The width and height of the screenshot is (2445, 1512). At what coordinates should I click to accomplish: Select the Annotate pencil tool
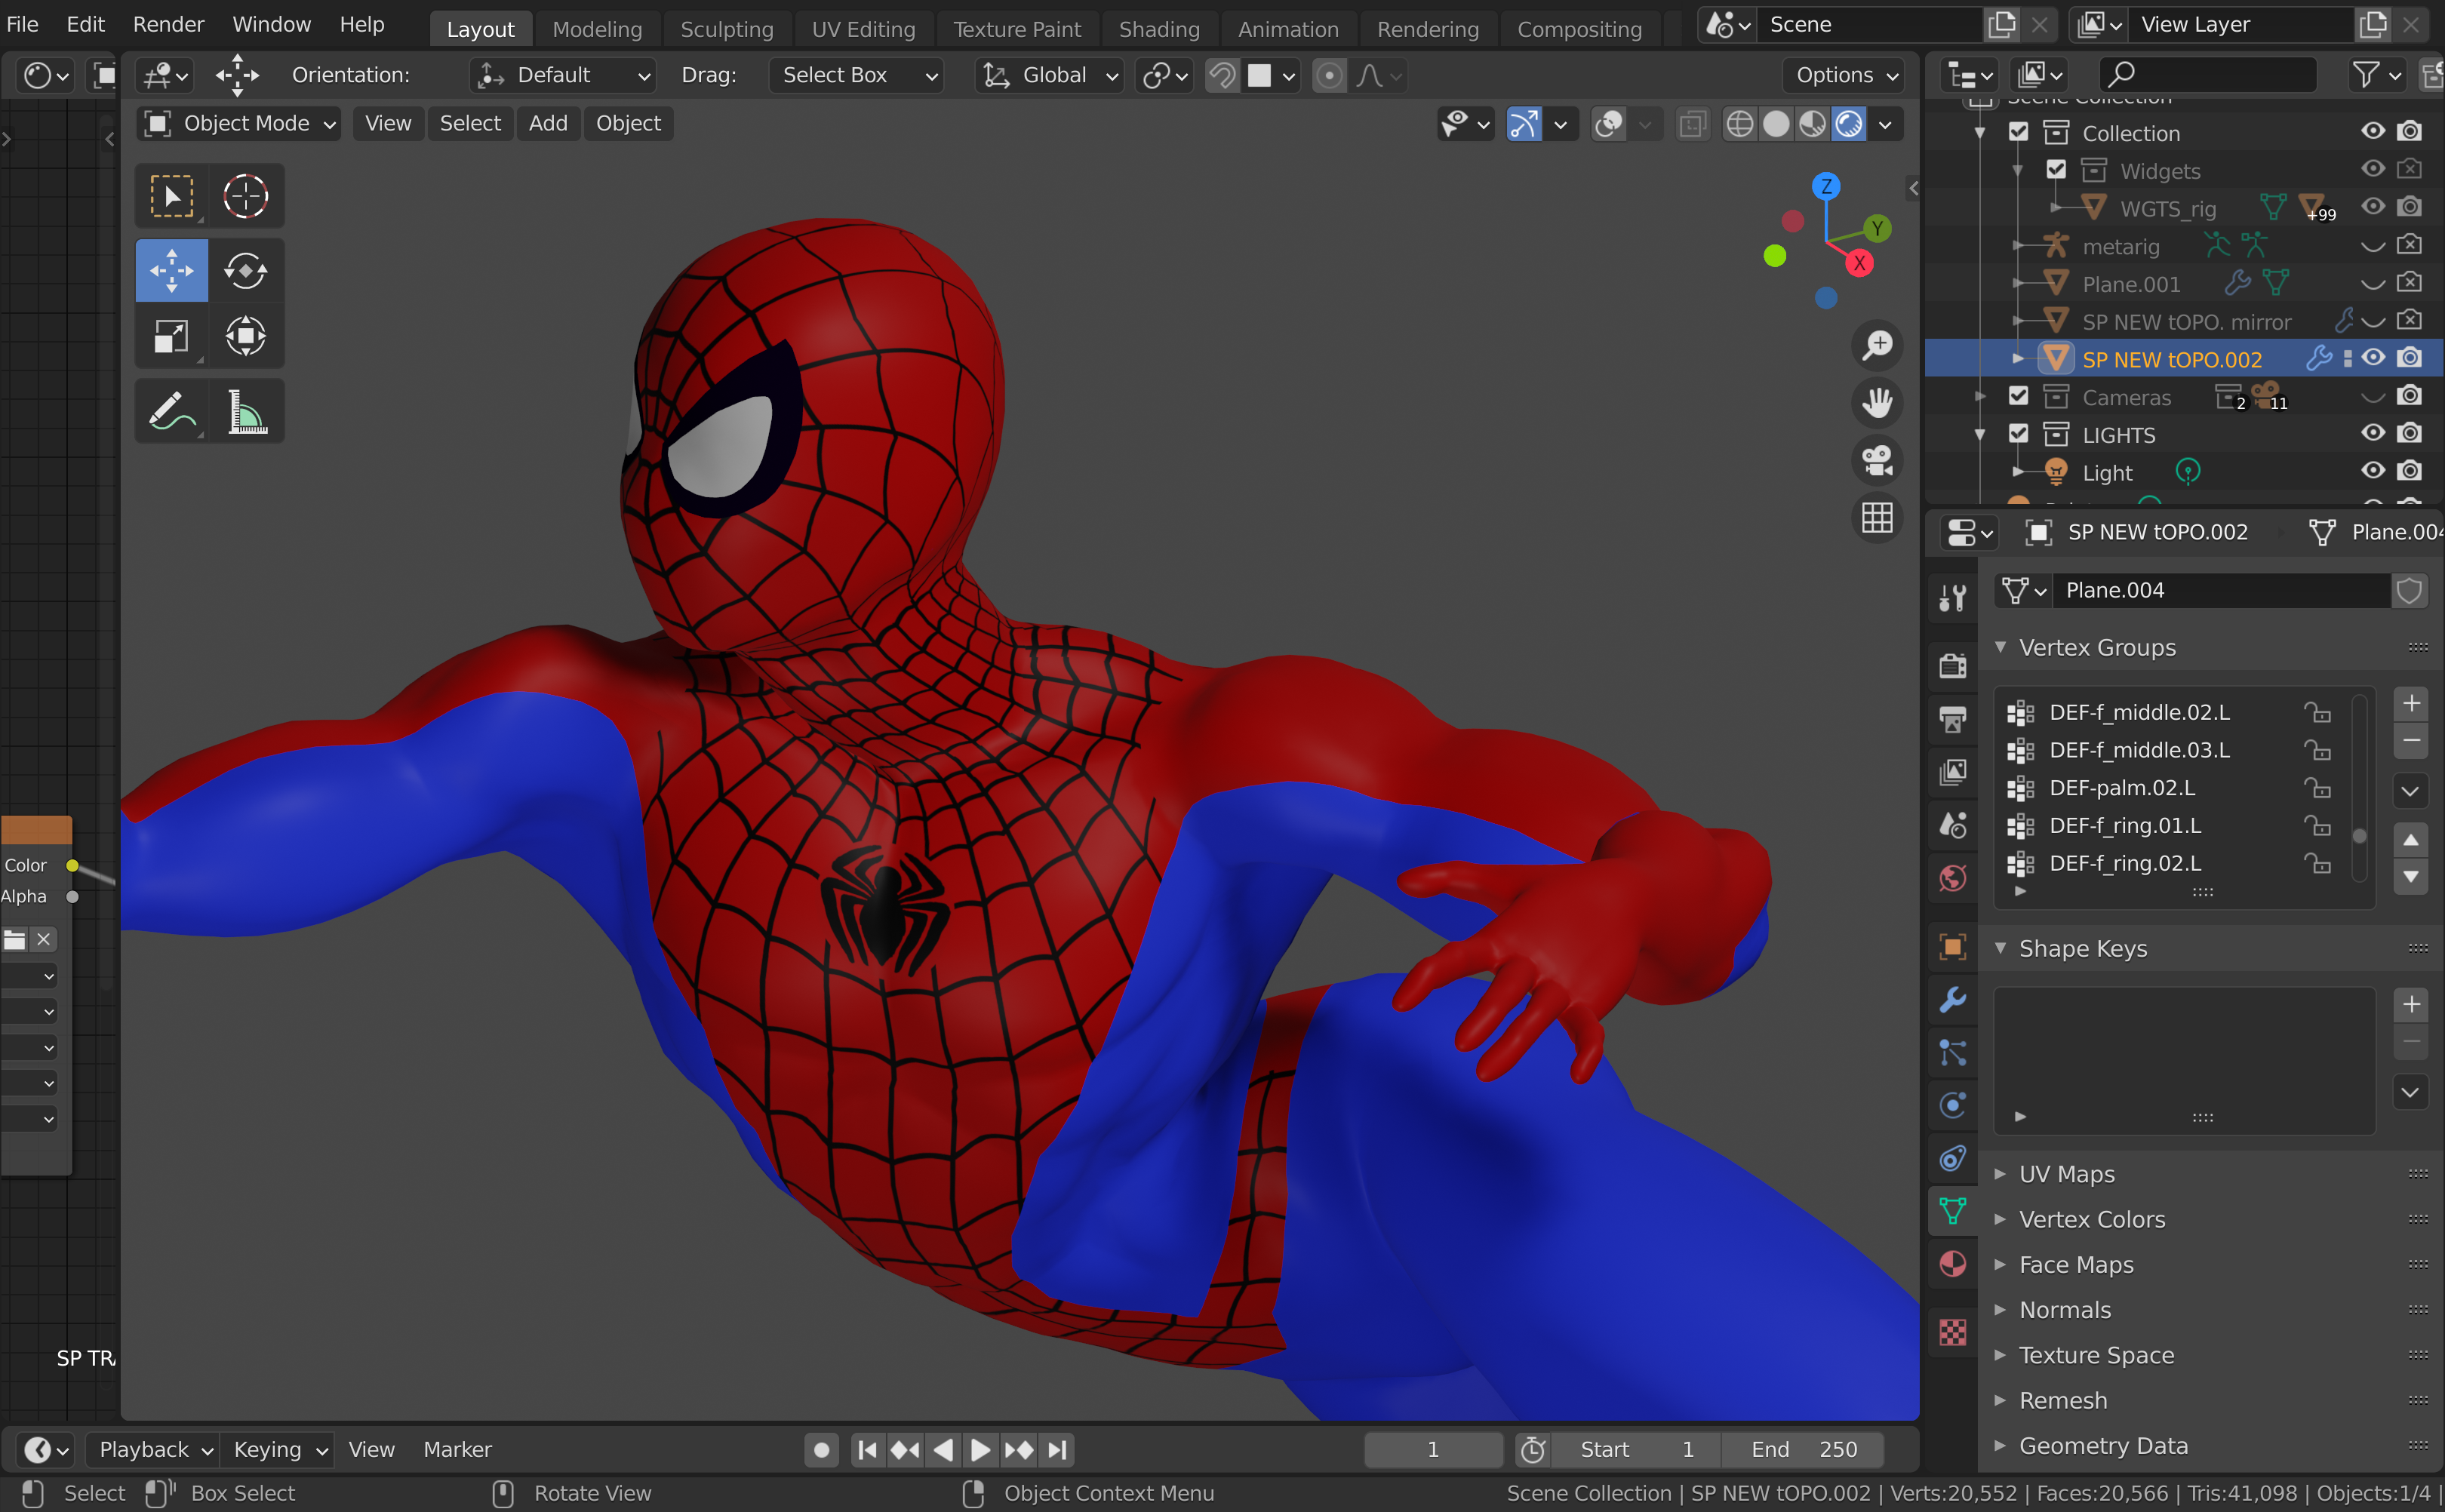click(x=171, y=411)
